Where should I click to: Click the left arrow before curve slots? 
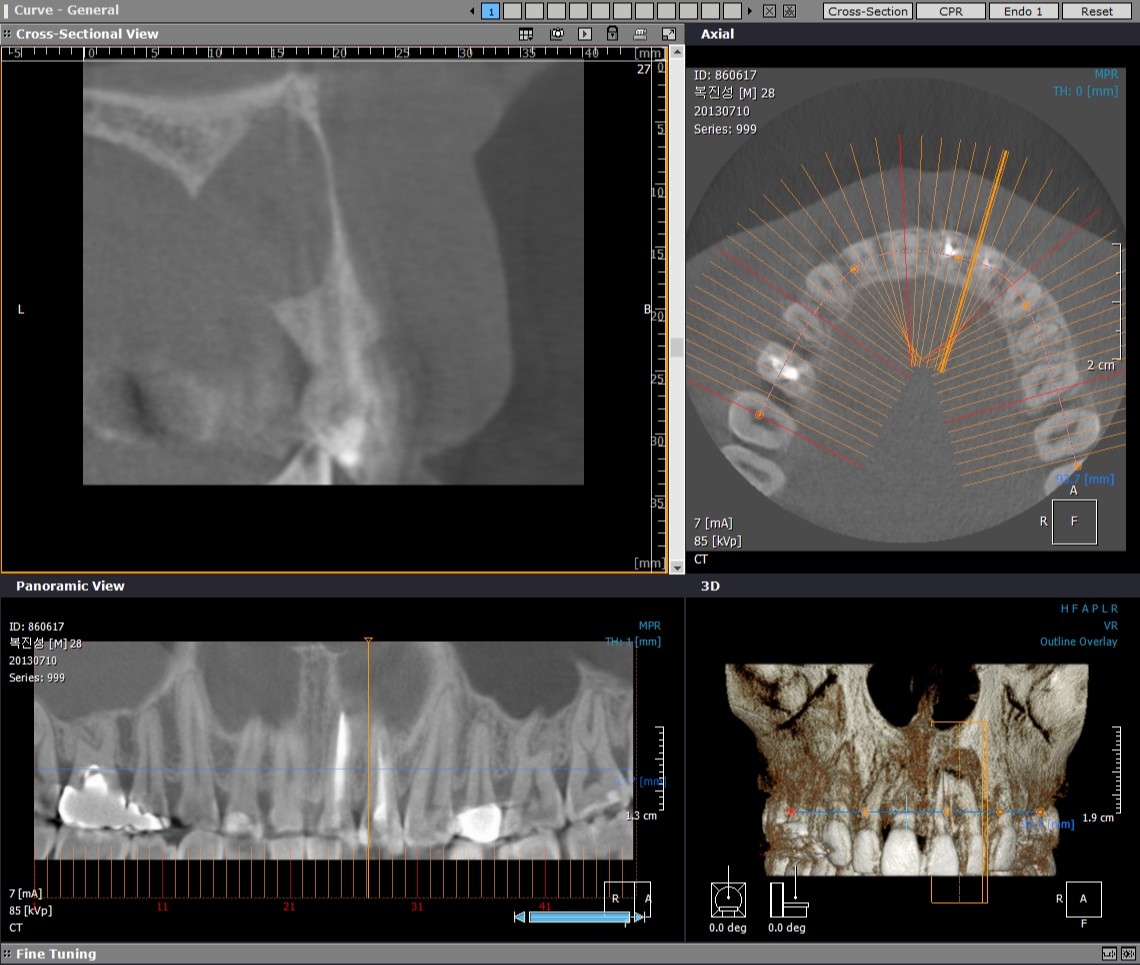(x=473, y=11)
